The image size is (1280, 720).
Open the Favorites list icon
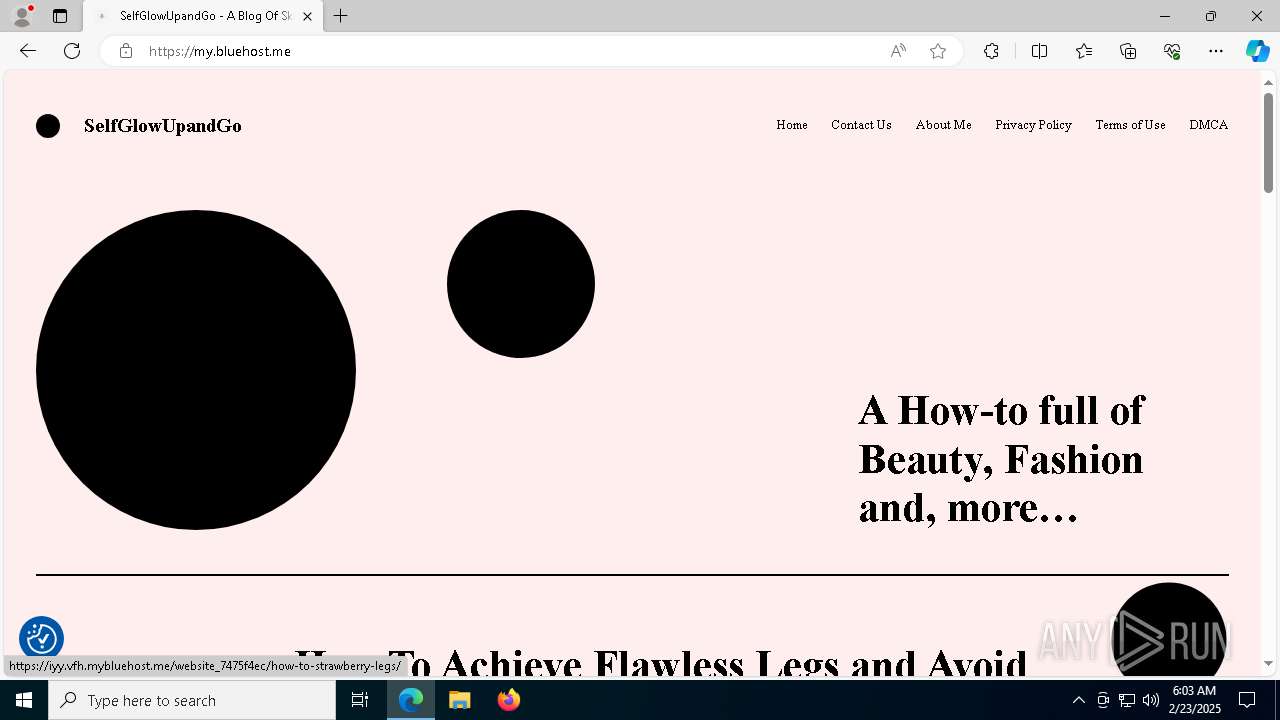[x=1084, y=51]
